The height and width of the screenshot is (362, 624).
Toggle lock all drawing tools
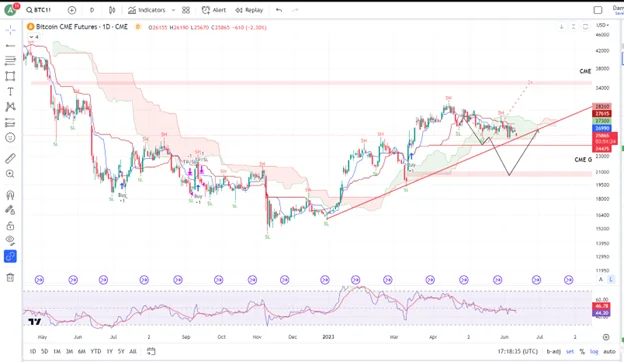(10, 226)
